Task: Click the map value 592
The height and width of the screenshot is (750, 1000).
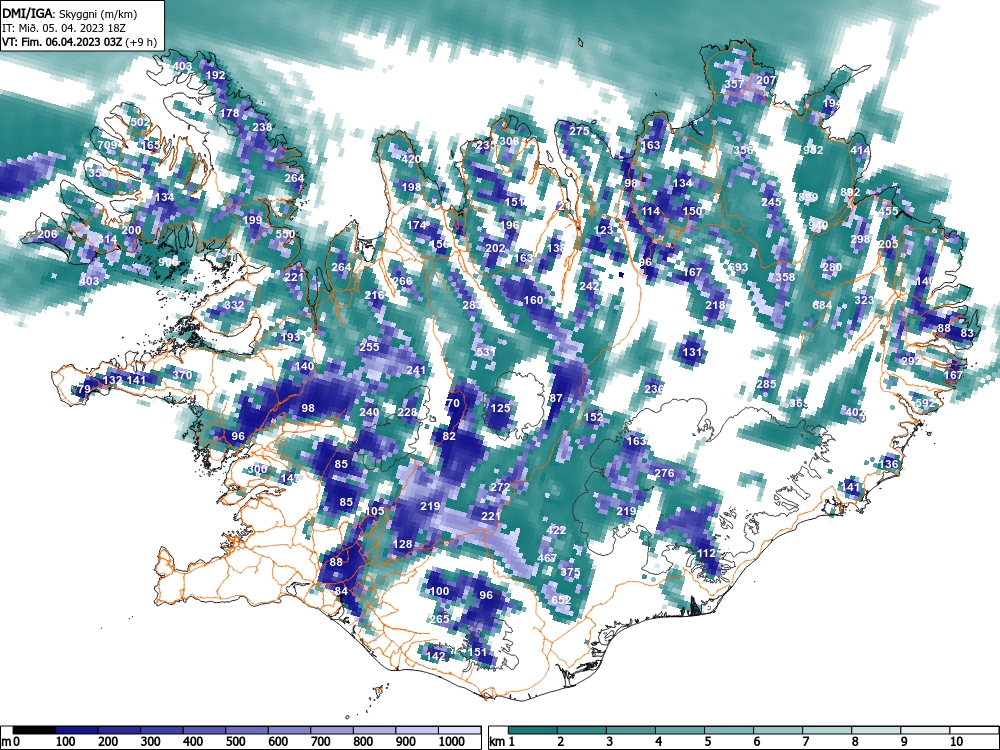Action: 925,403
